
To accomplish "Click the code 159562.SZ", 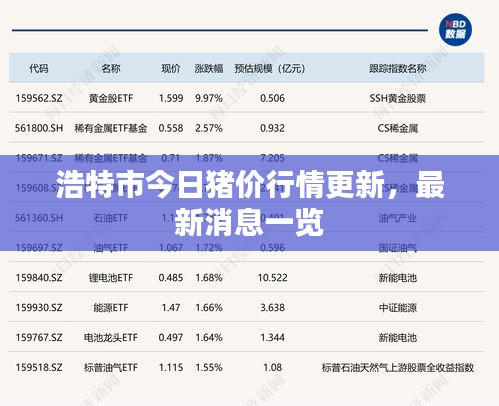I will (39, 98).
